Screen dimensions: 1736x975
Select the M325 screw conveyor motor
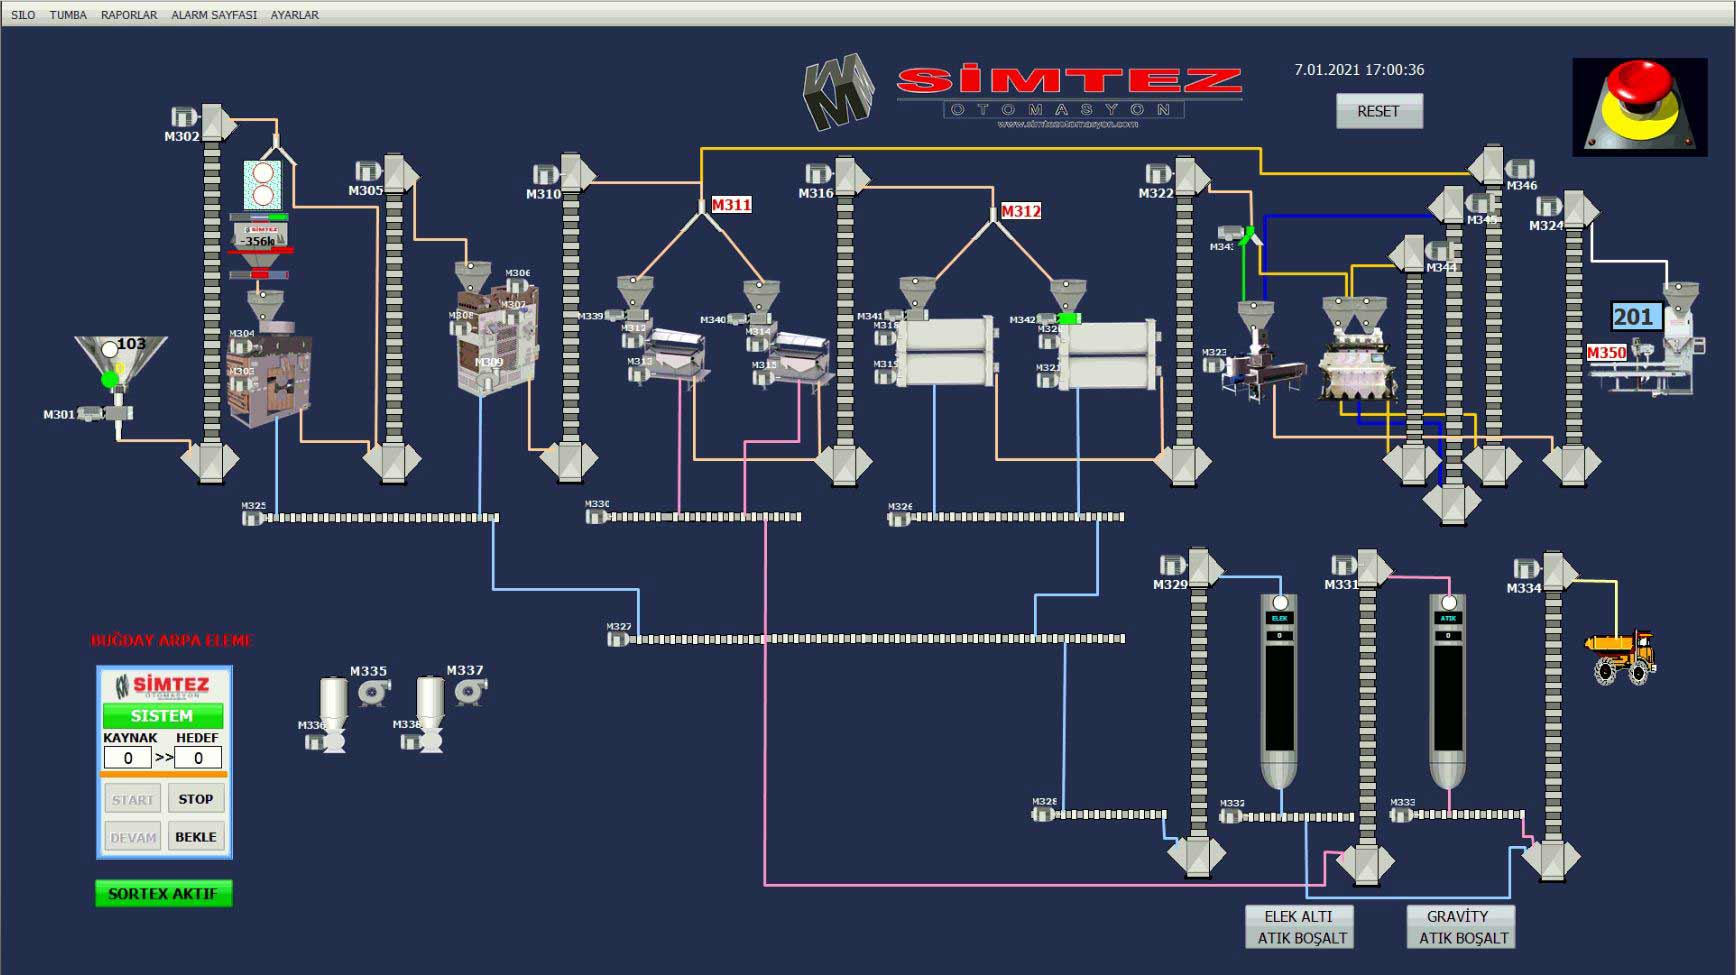[253, 517]
